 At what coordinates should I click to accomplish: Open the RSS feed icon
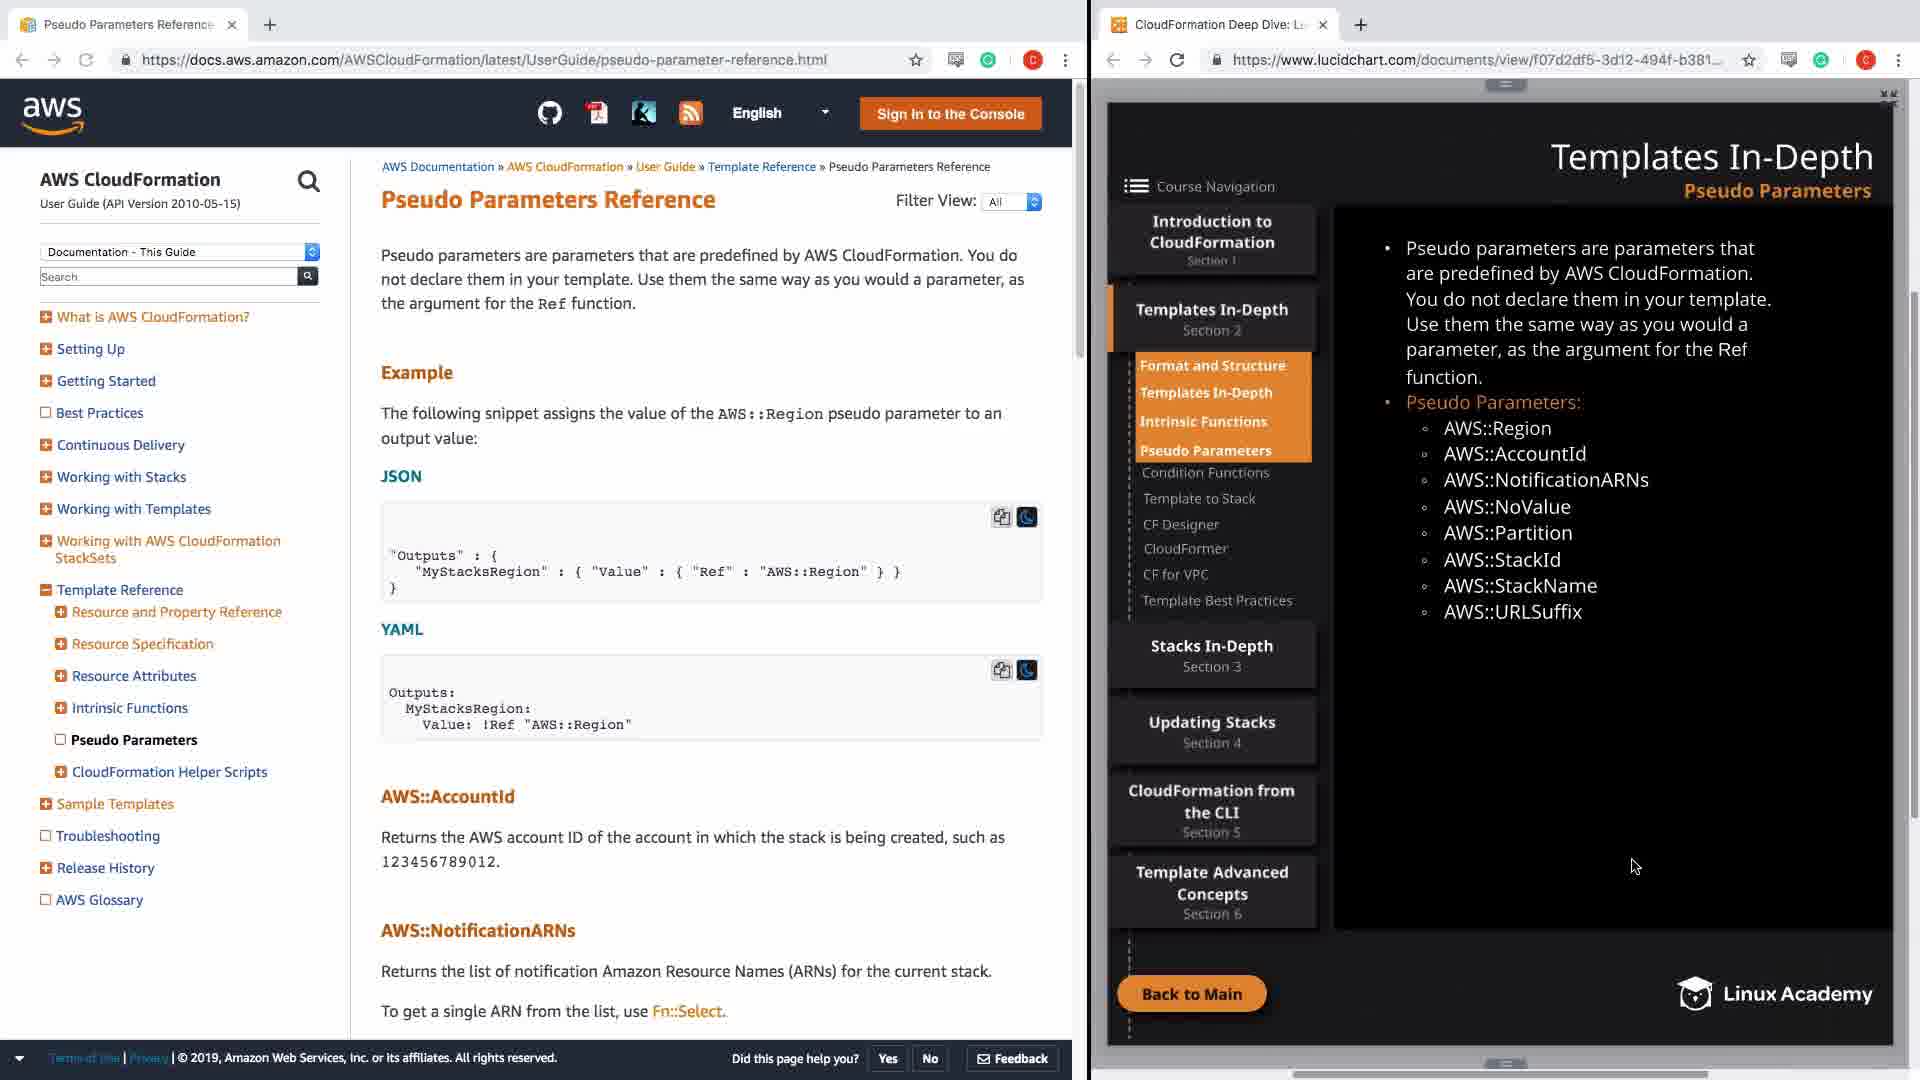coord(691,113)
